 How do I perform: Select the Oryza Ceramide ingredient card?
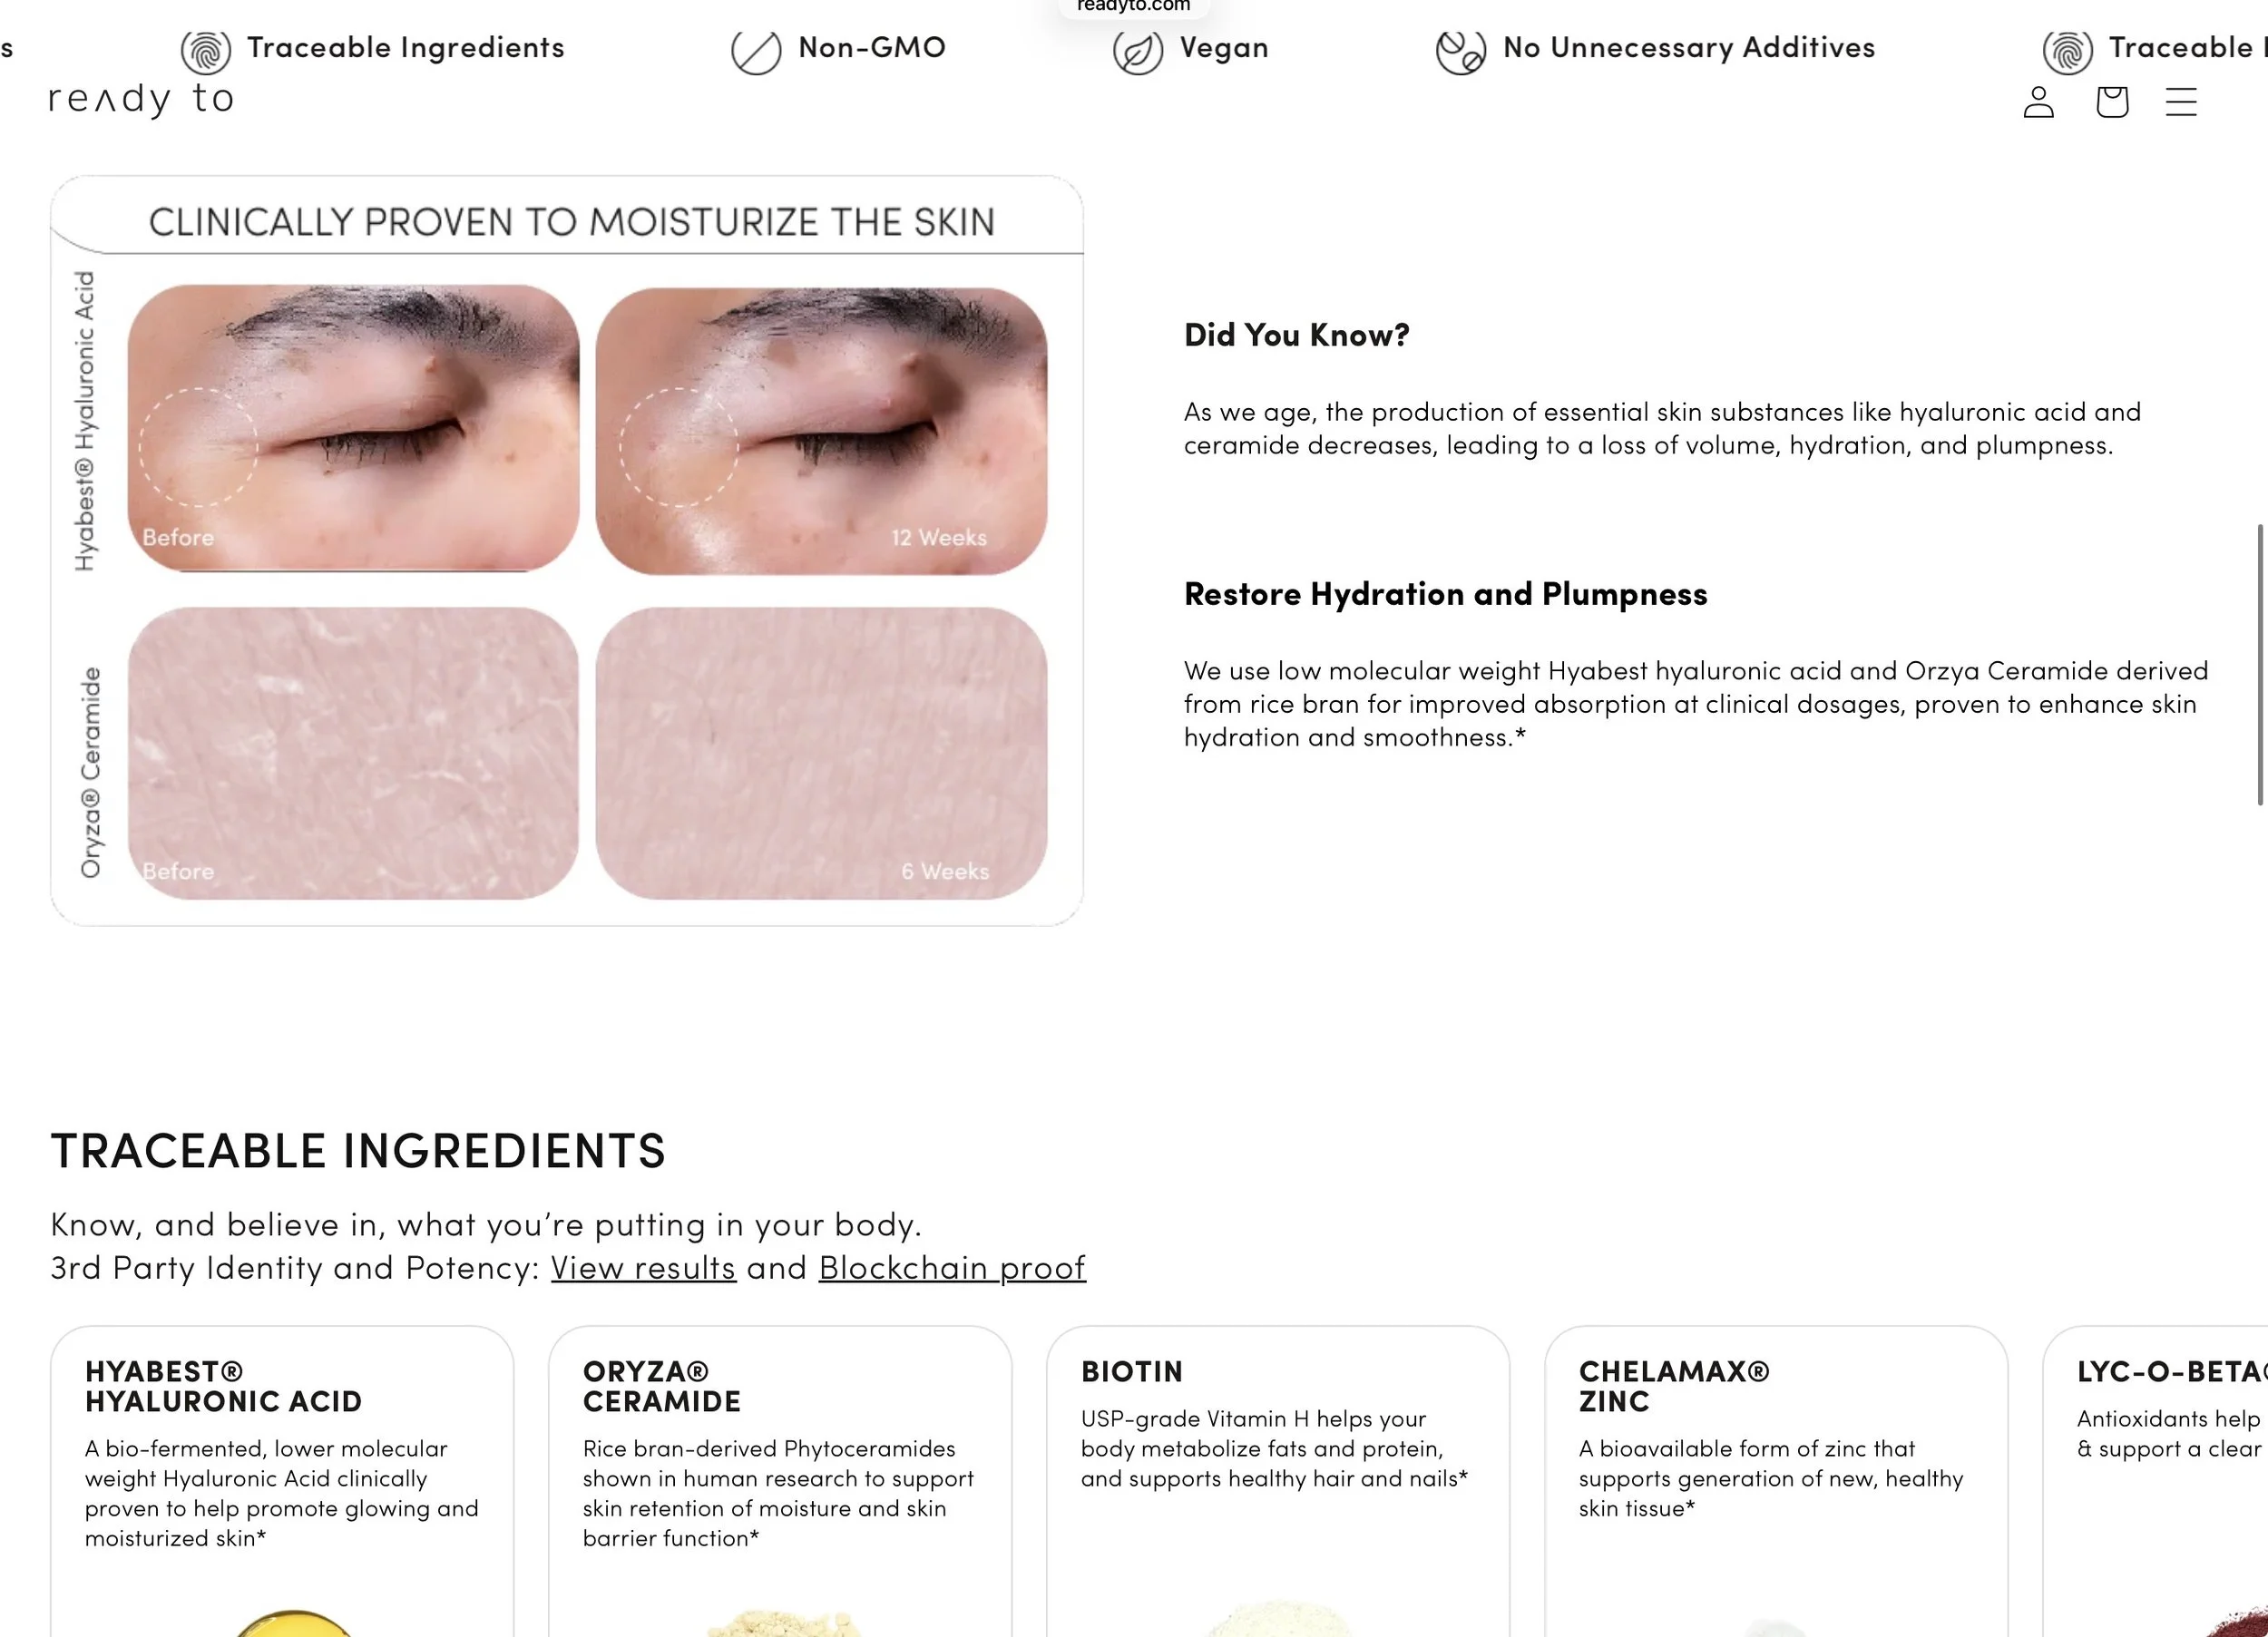(780, 1481)
